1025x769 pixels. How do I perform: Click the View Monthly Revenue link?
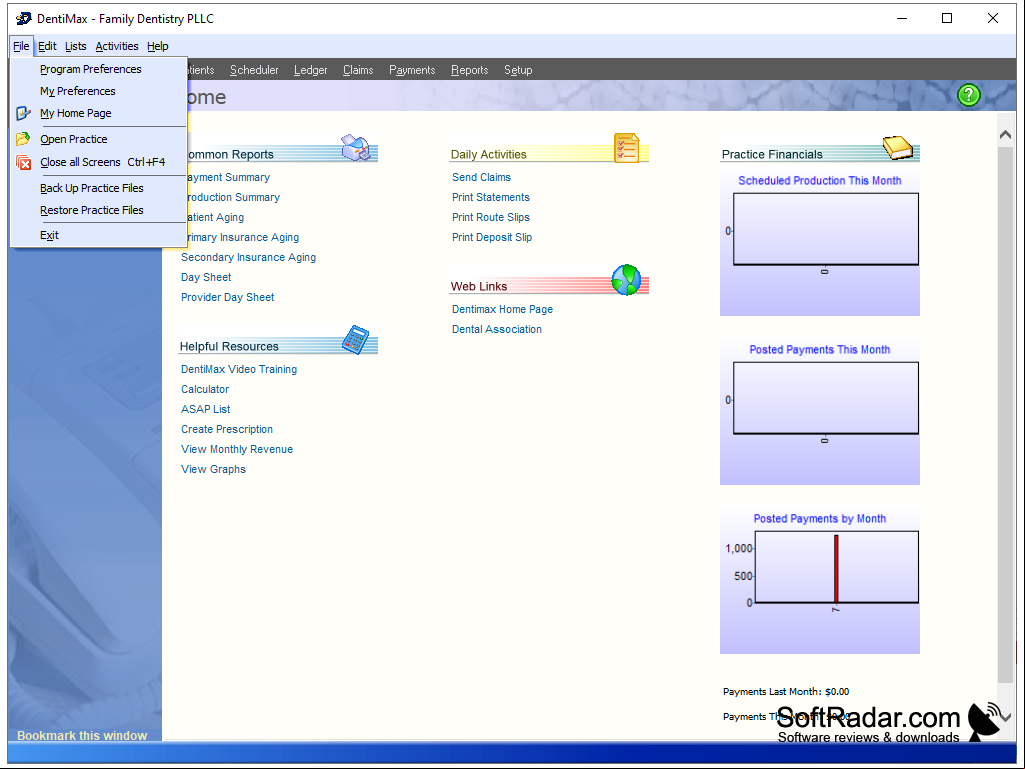[237, 449]
